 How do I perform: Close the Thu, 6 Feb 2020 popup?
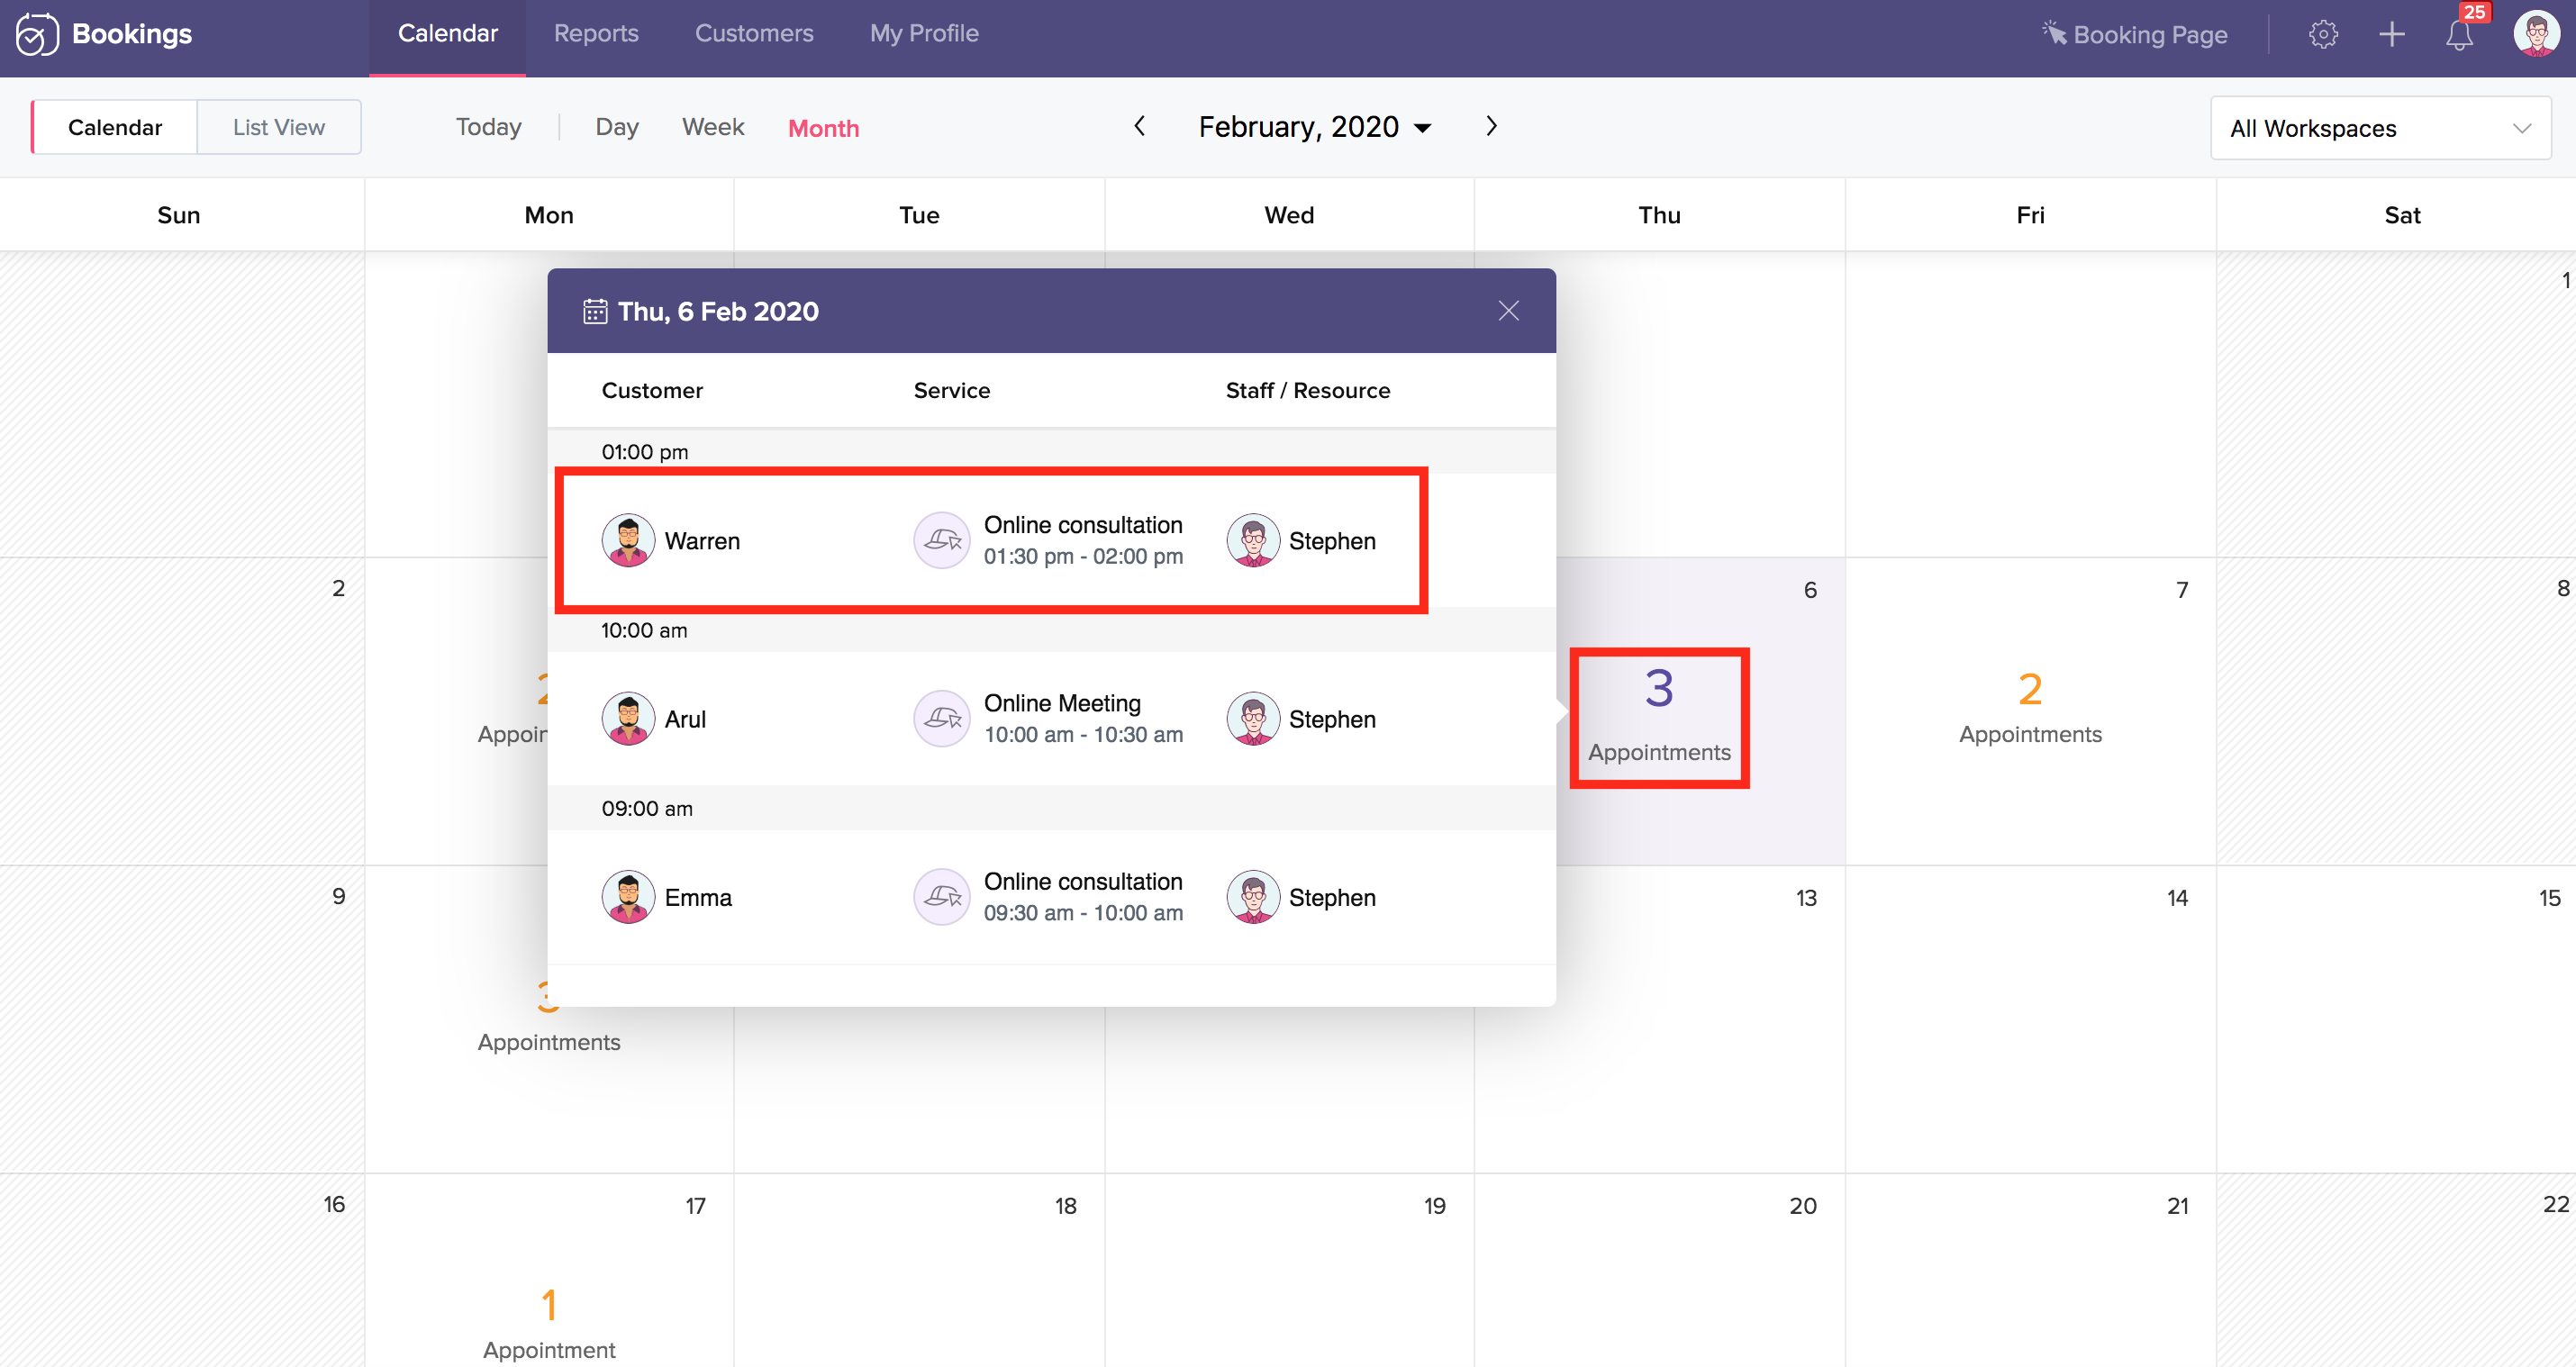click(1508, 311)
